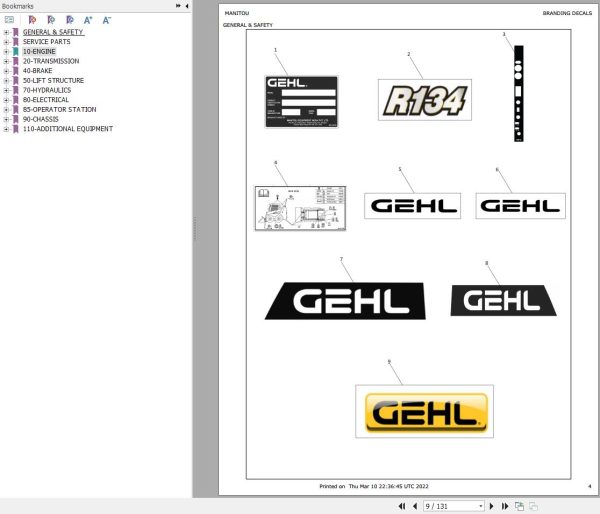Click the second bookmark flag toolbar icon
Screen dimensions: 600x514
51,20
